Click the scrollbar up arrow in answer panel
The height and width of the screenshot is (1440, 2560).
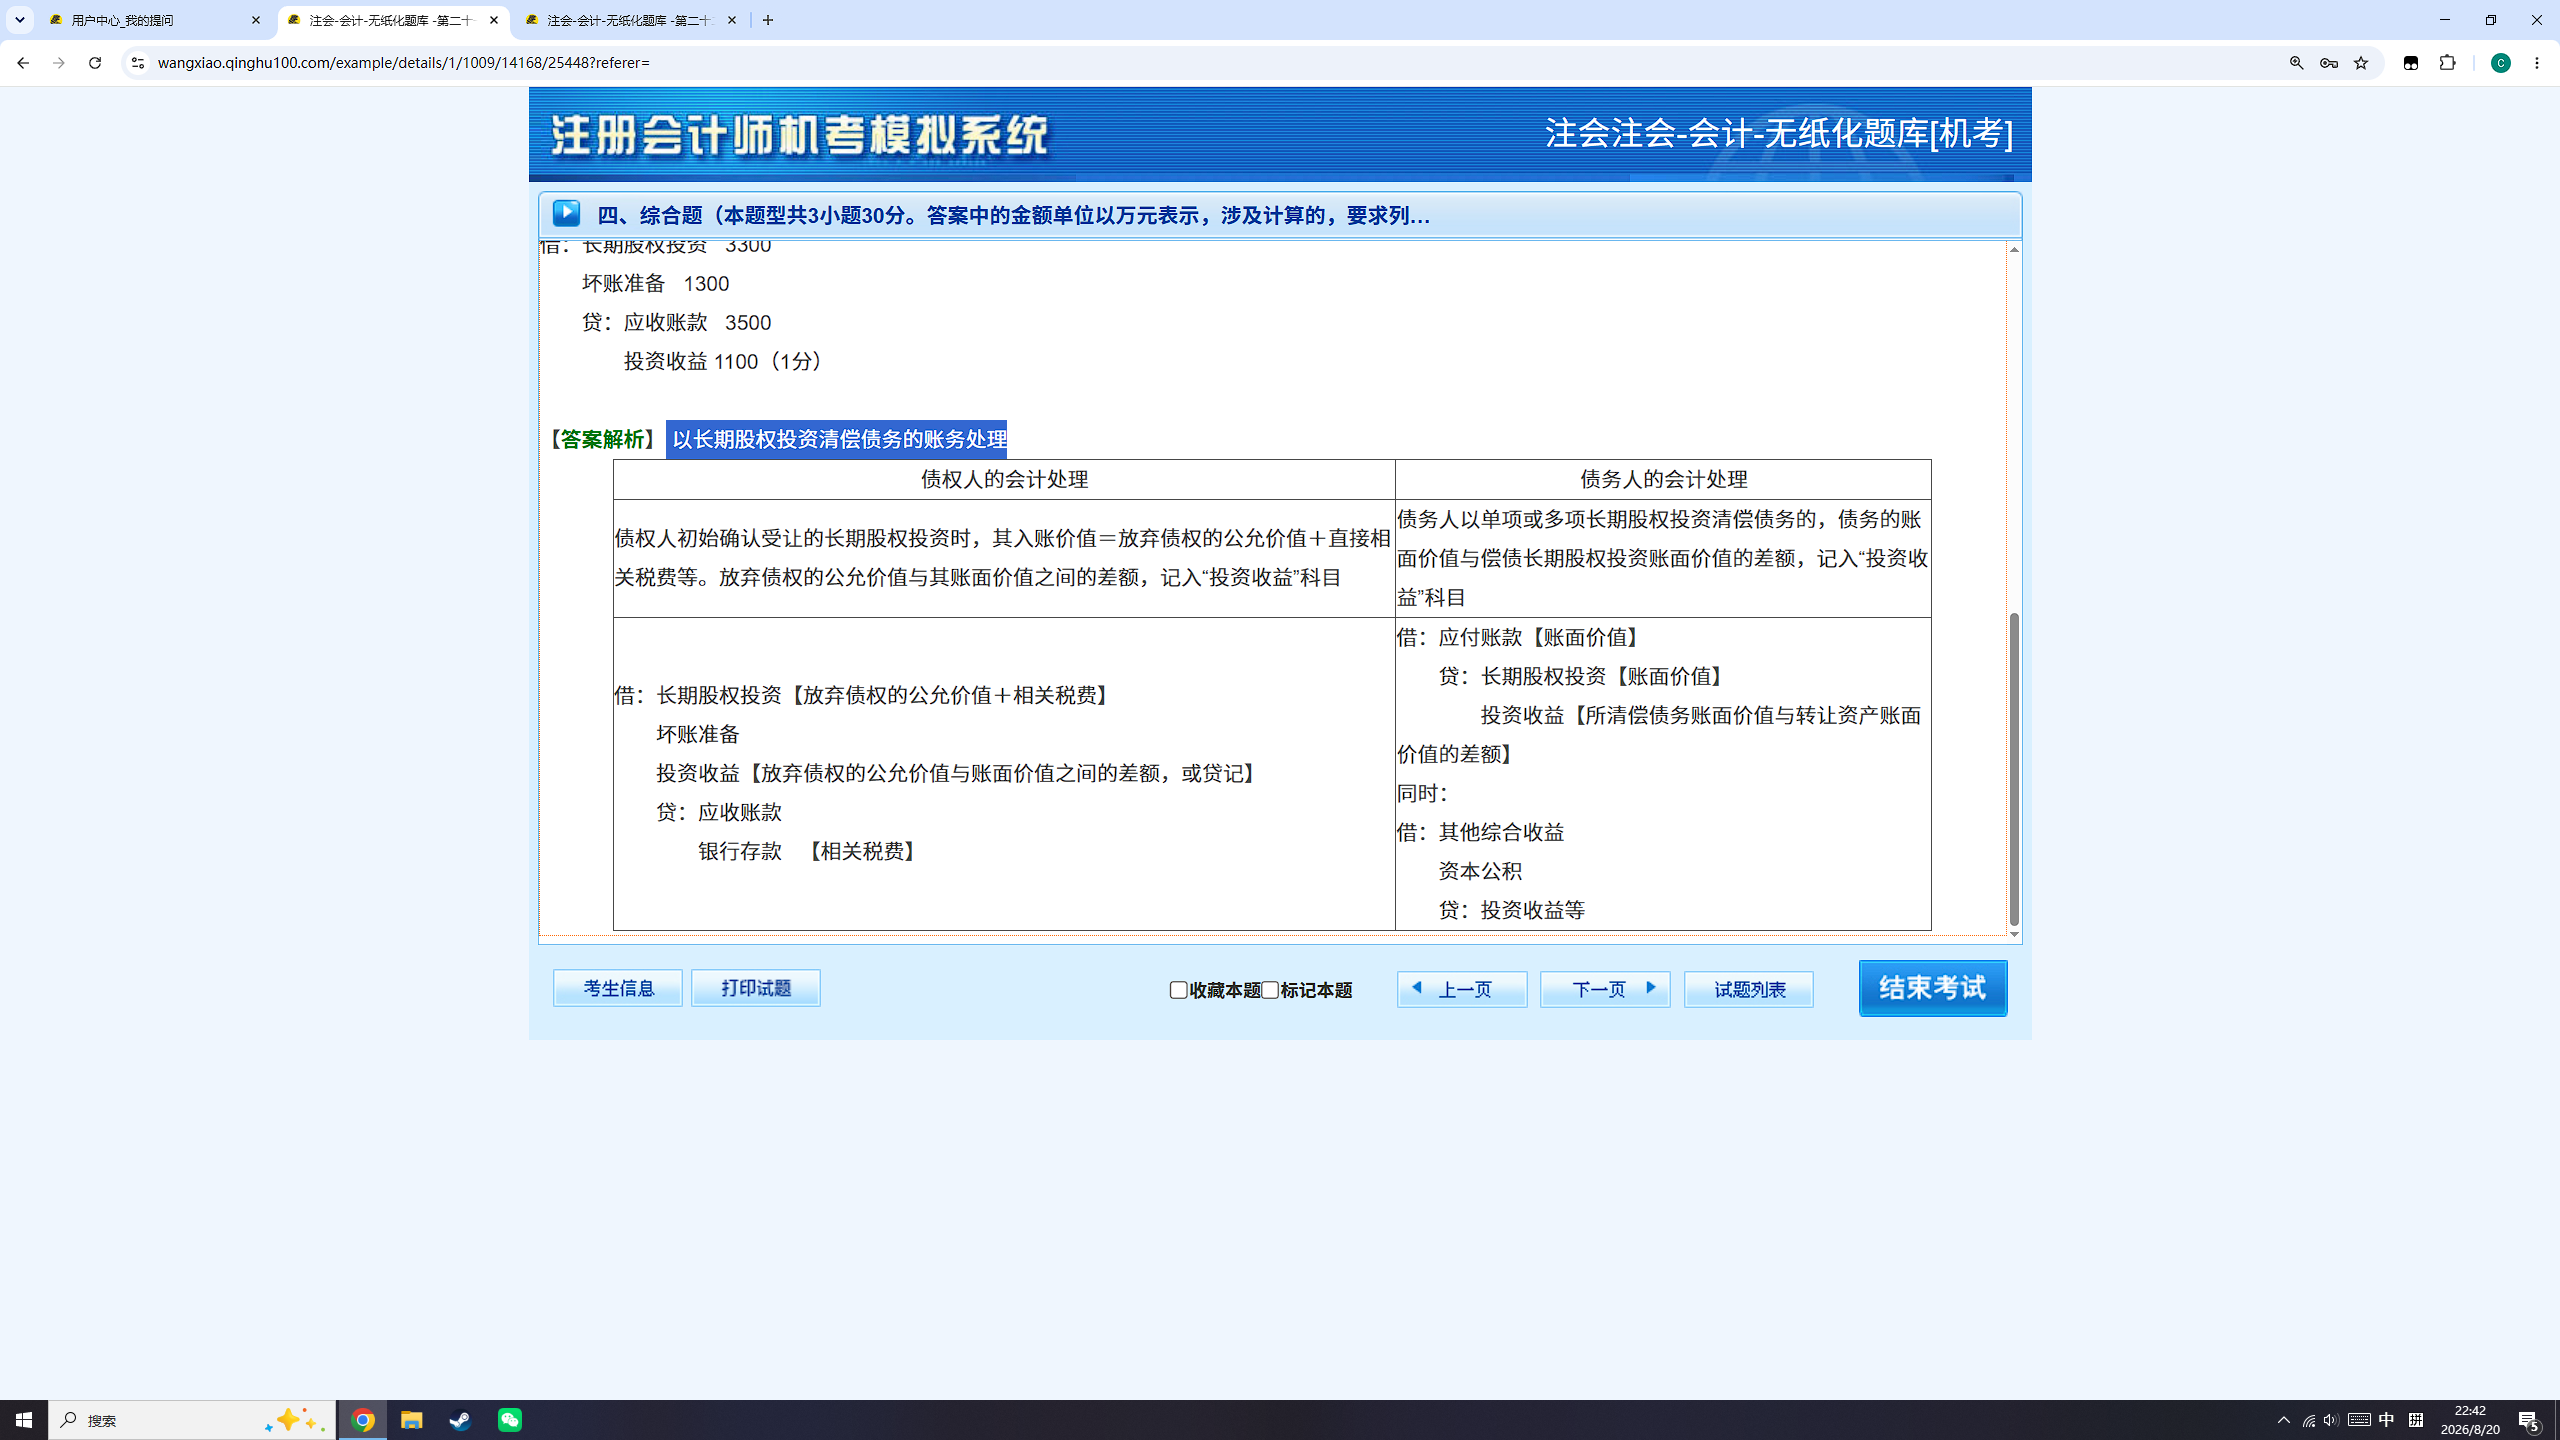pos(2014,249)
